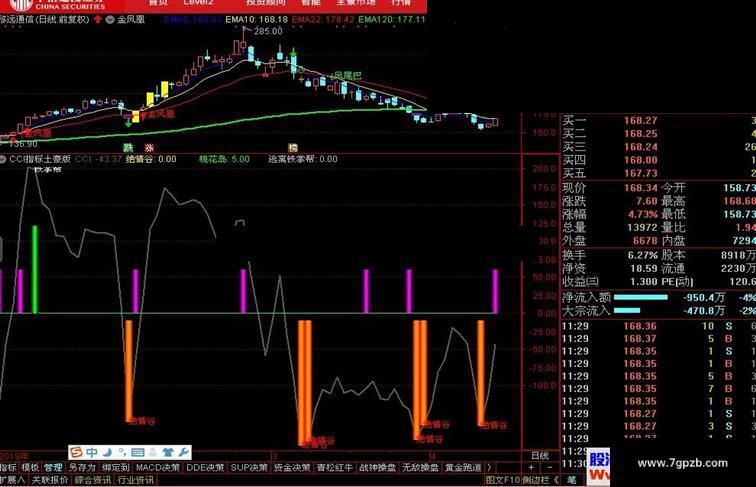The width and height of the screenshot is (756, 487).
Task: Click the plus zoom button under 日线
Action: pos(531,467)
